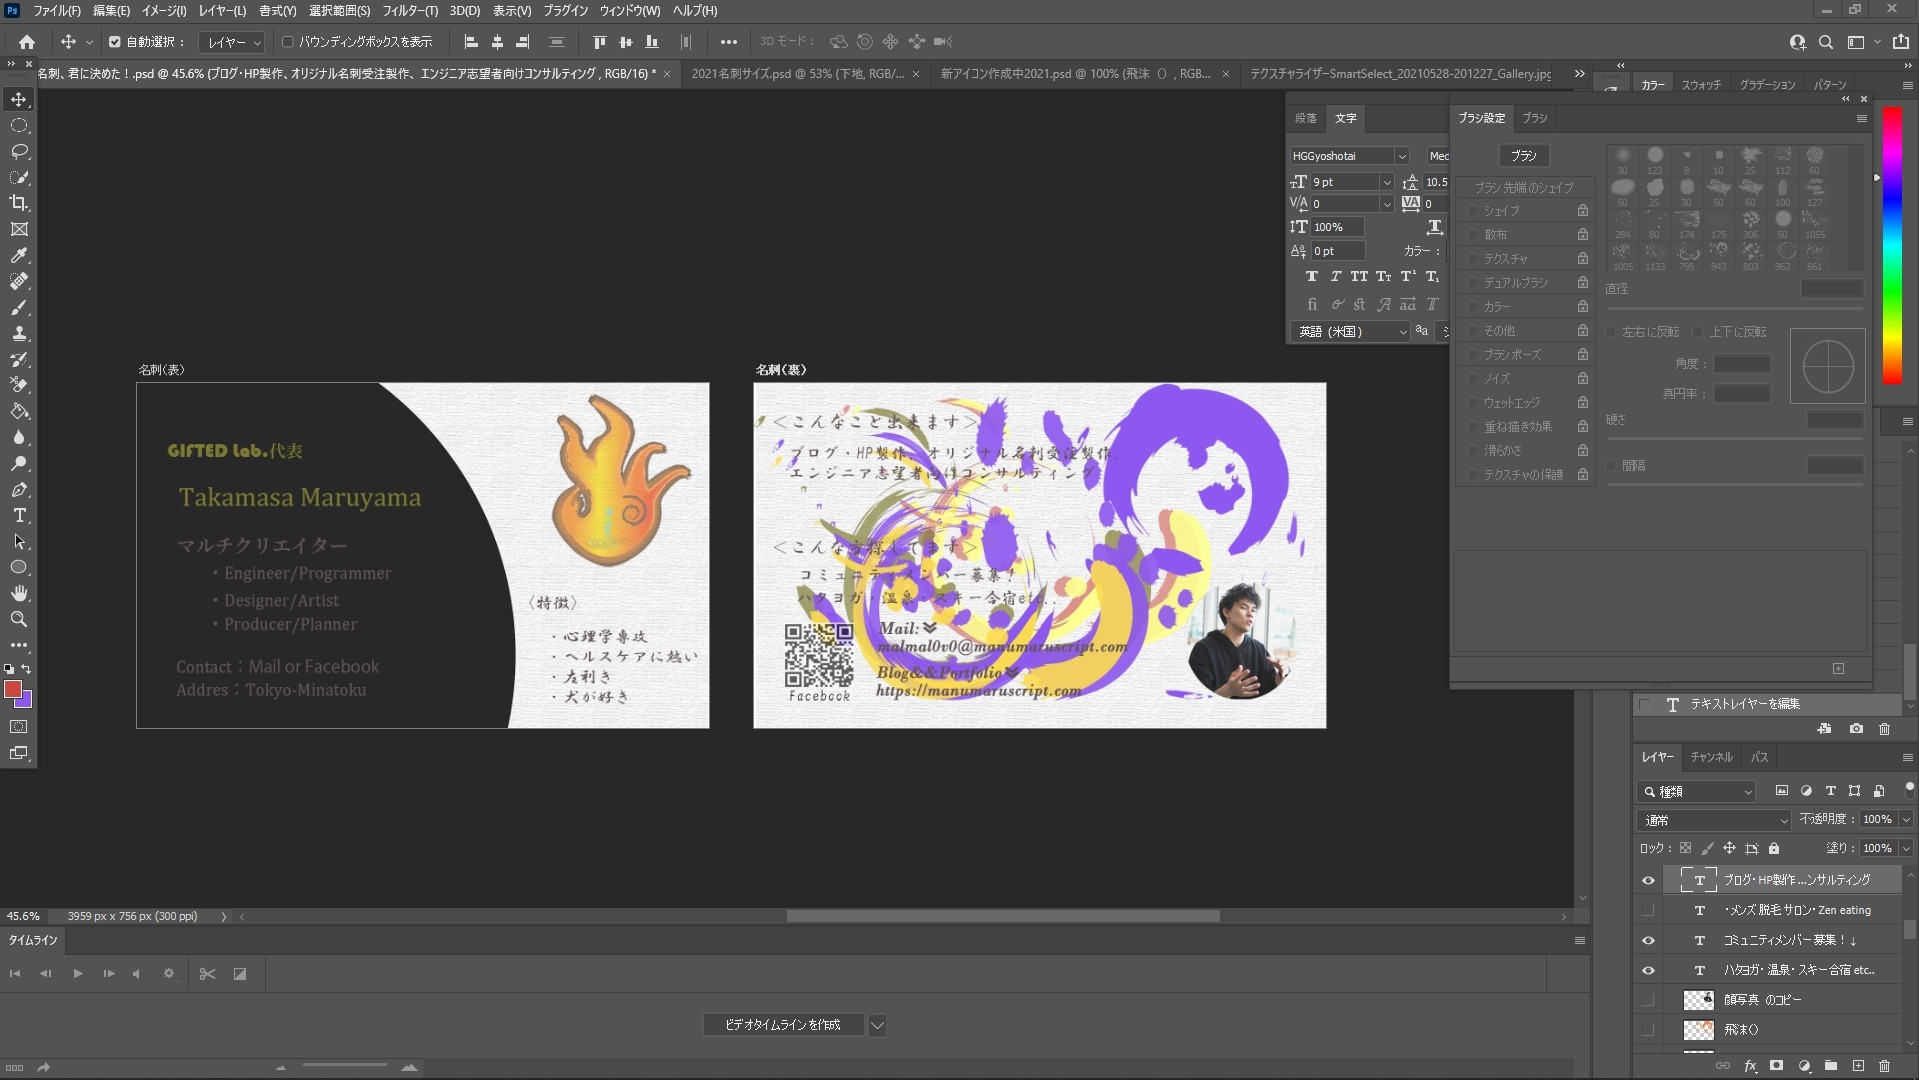The width and height of the screenshot is (1919, 1080).
Task: Enable the シェイプ brush setting checkbox
Action: (x=1472, y=211)
